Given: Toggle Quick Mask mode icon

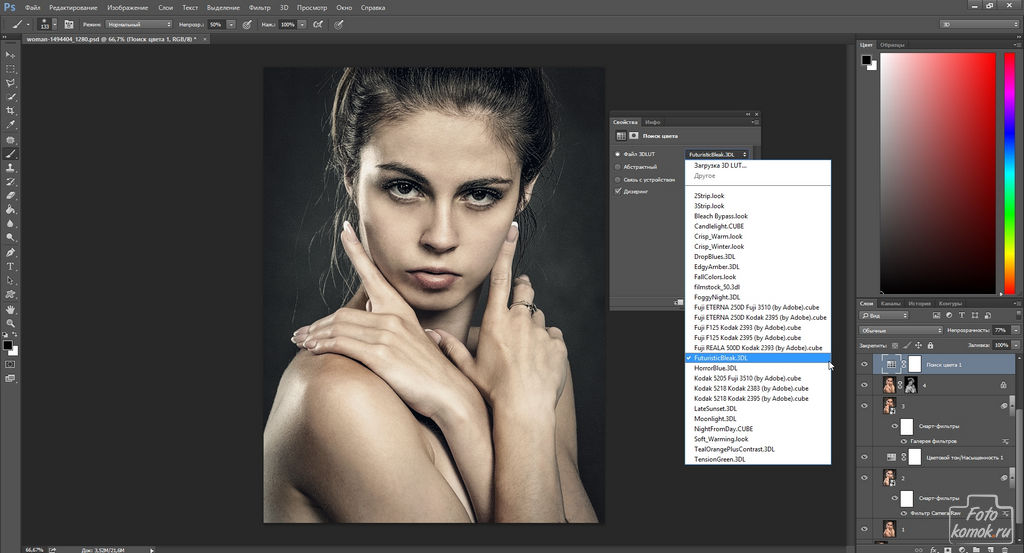Looking at the screenshot, I should click(x=10, y=364).
